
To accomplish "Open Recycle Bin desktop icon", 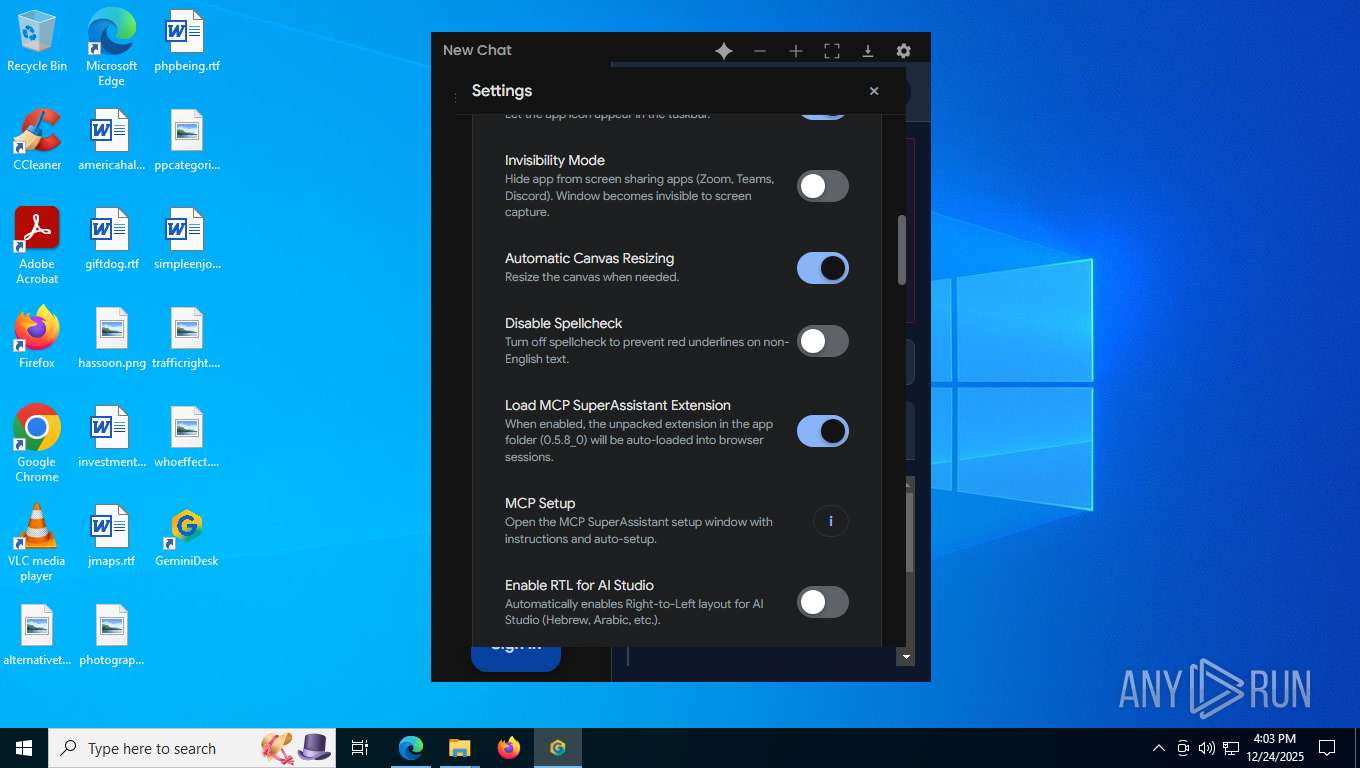I will pyautogui.click(x=37, y=42).
